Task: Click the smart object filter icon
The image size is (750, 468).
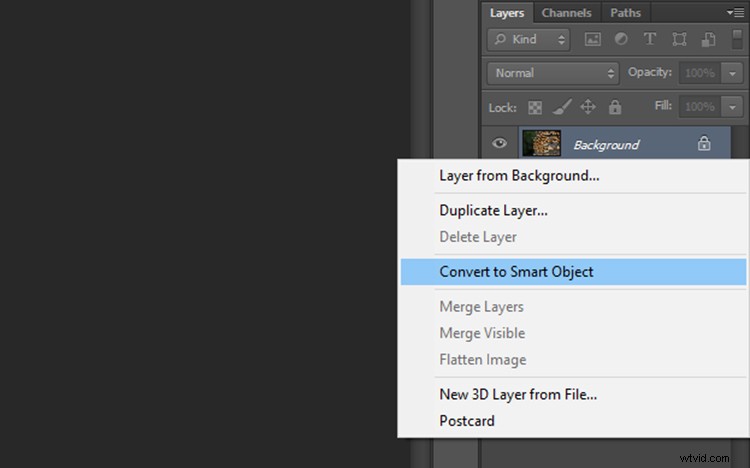Action: (708, 40)
